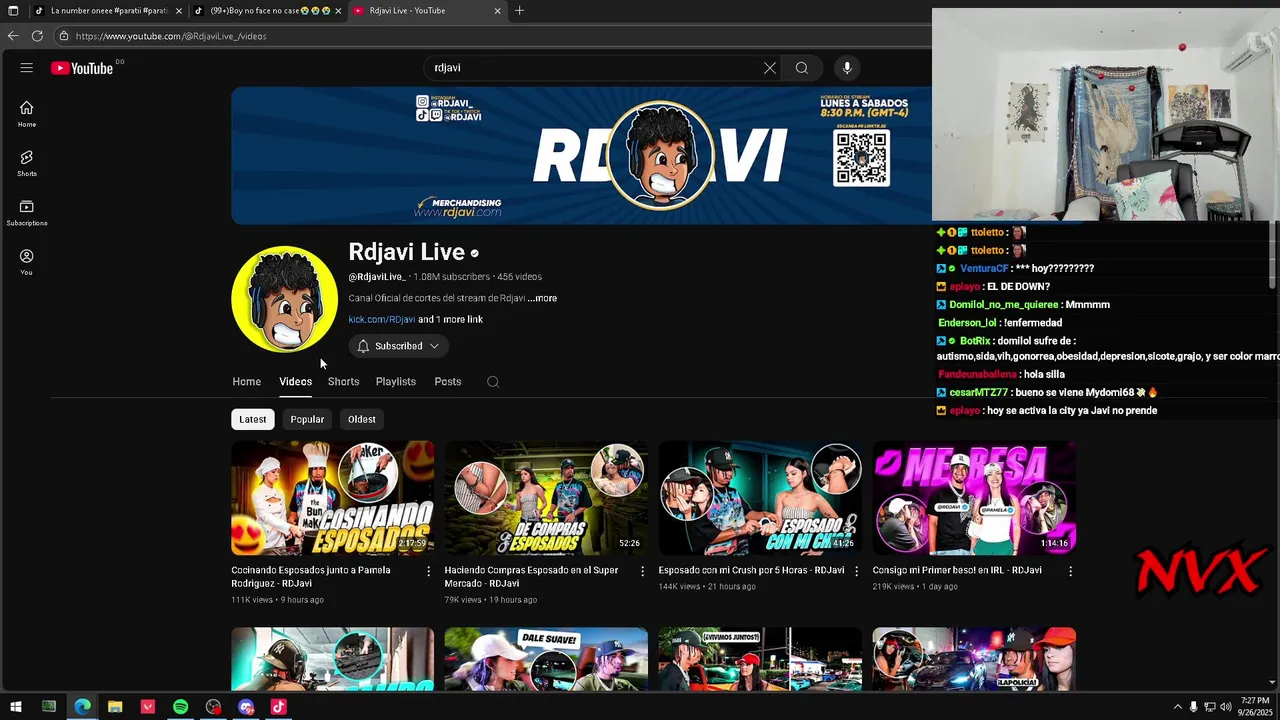Clear the search box with X

770,68
